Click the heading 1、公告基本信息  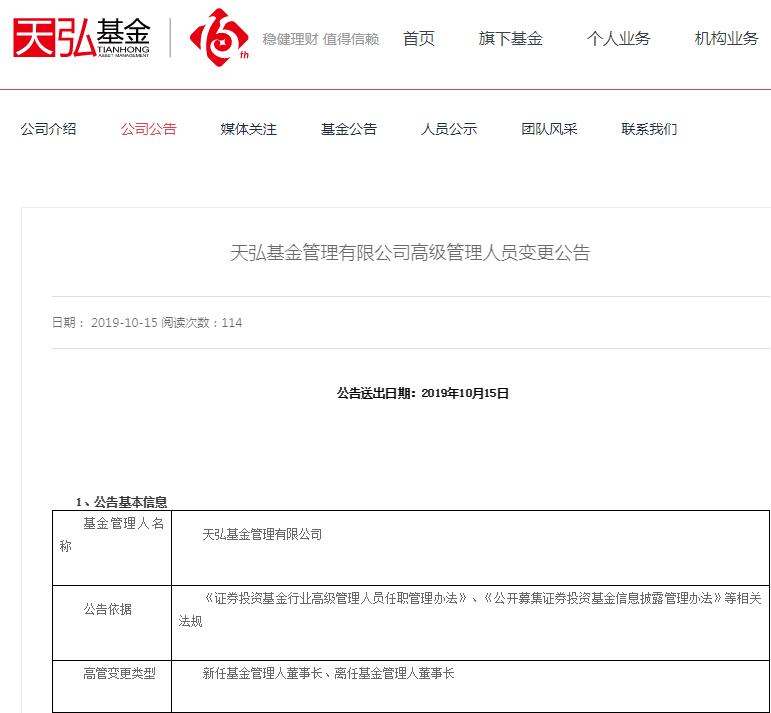pyautogui.click(x=121, y=502)
